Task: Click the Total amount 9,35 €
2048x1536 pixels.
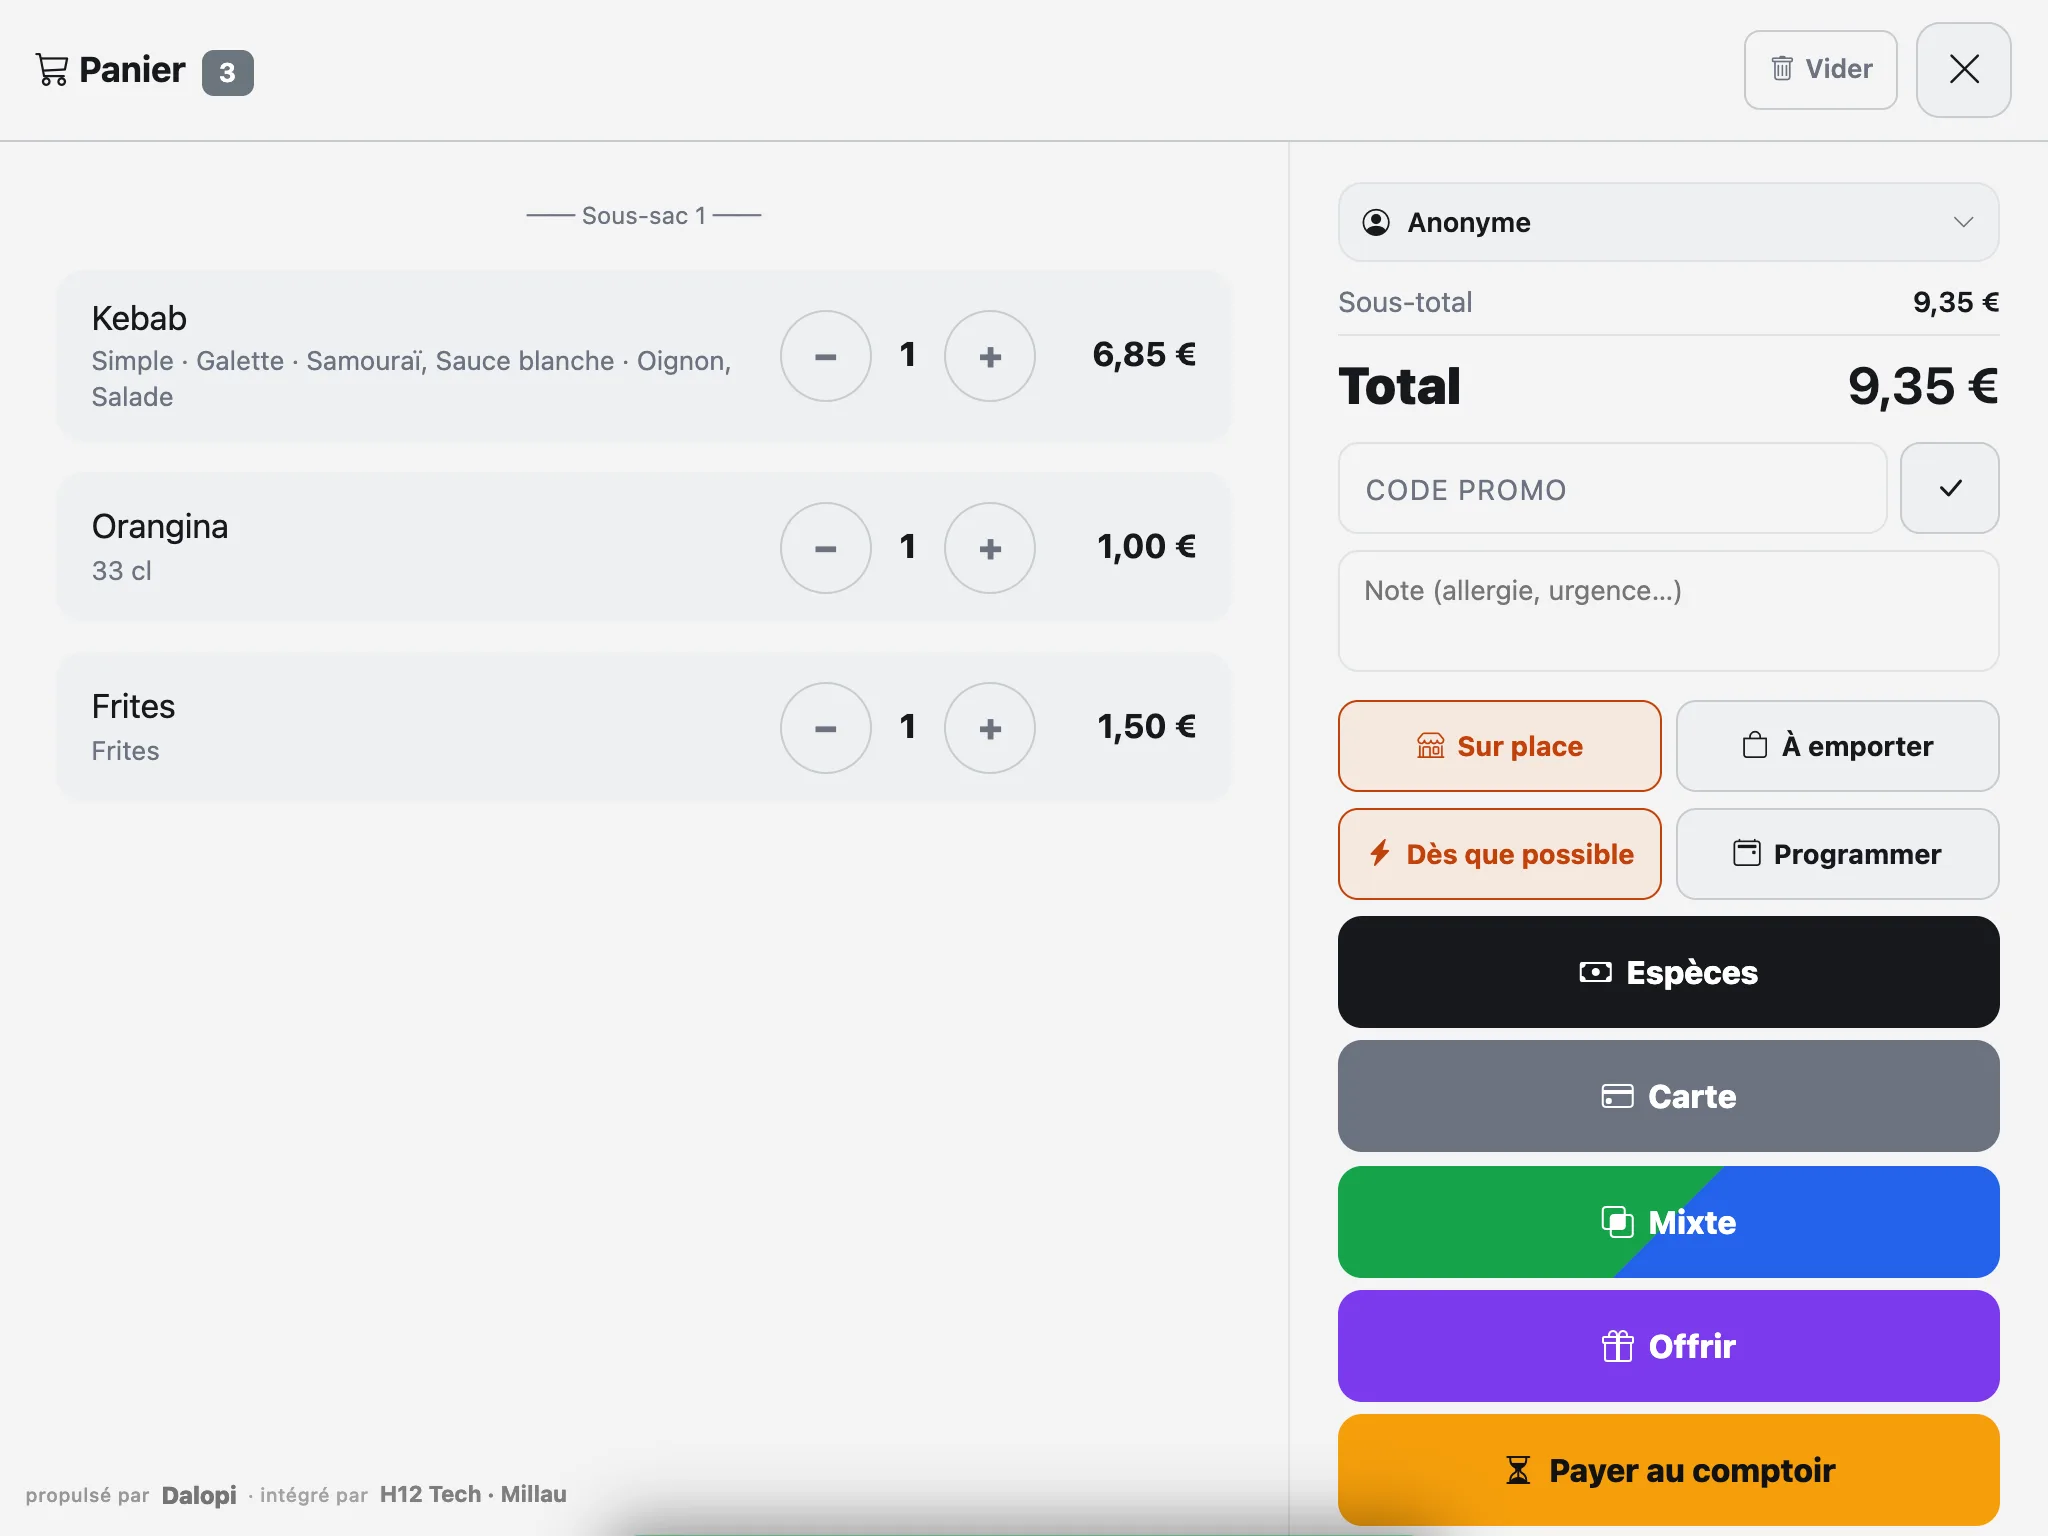Action: [1923, 386]
